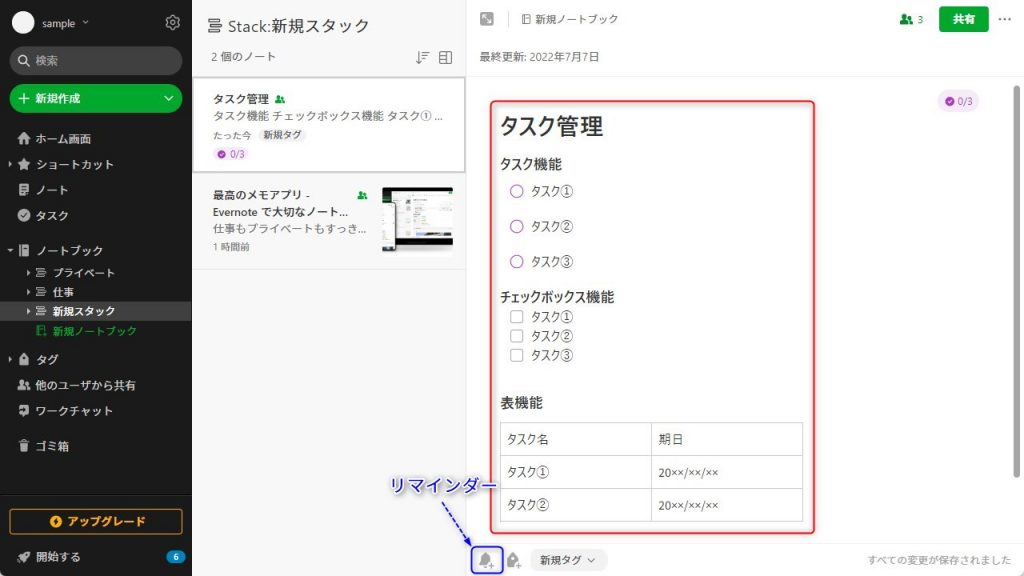Select the タスク管理 note card
This screenshot has height=576, width=1024.
pyautogui.click(x=328, y=125)
